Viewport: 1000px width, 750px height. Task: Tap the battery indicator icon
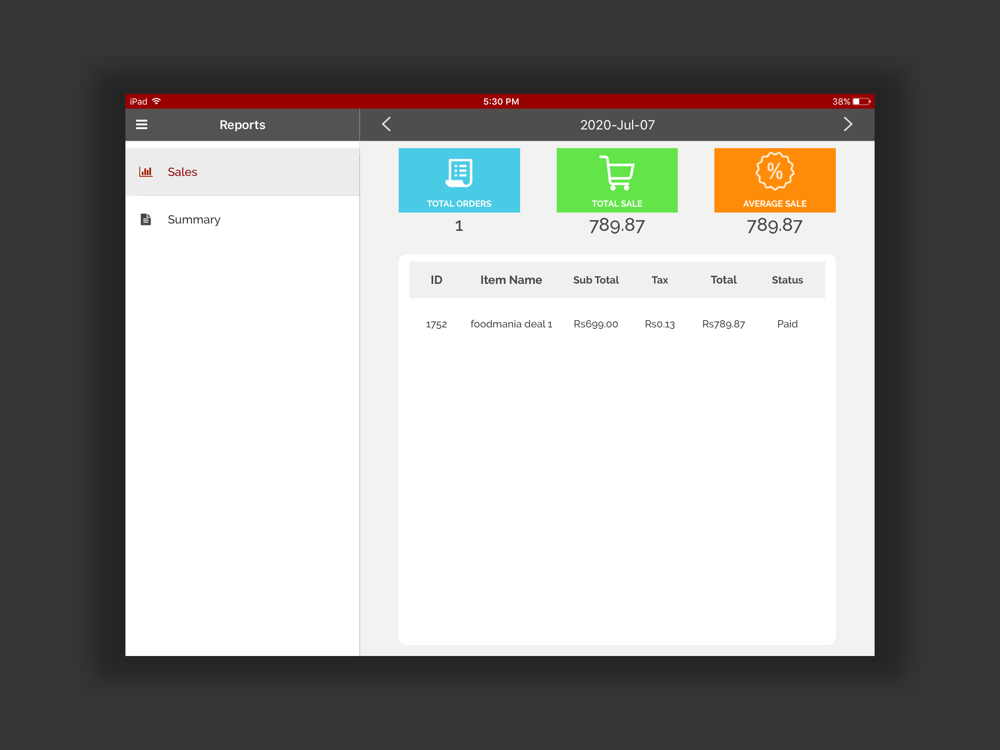862,101
